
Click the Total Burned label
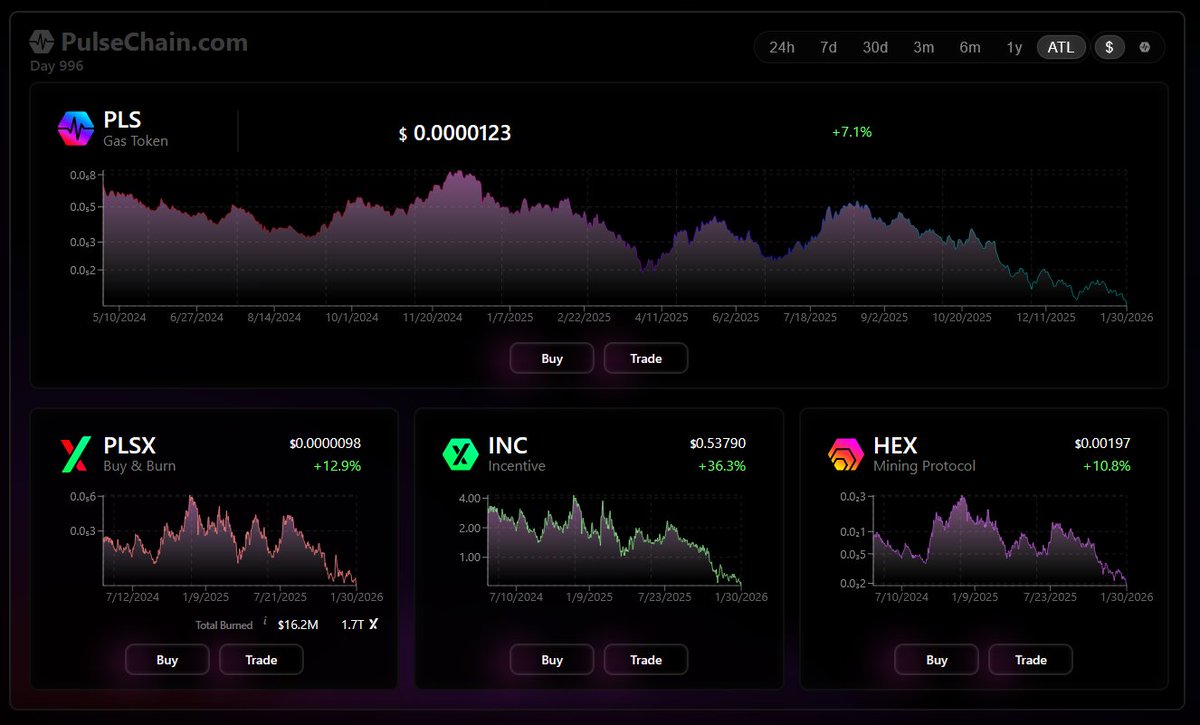pos(224,625)
